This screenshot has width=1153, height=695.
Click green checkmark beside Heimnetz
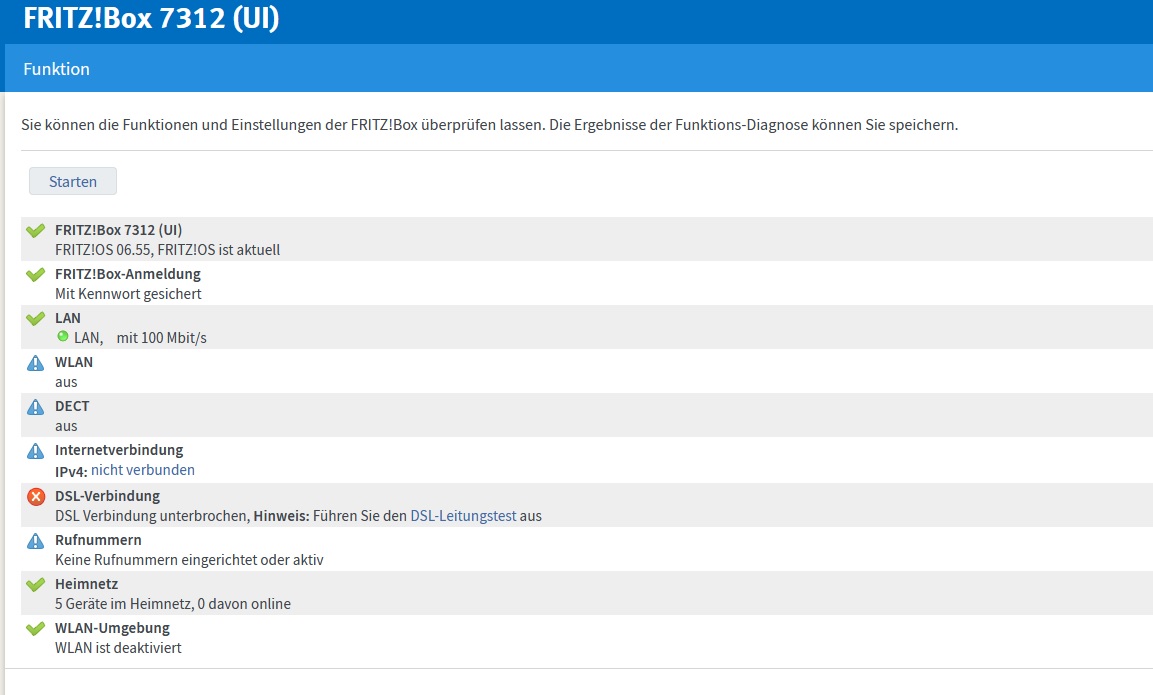(35, 585)
